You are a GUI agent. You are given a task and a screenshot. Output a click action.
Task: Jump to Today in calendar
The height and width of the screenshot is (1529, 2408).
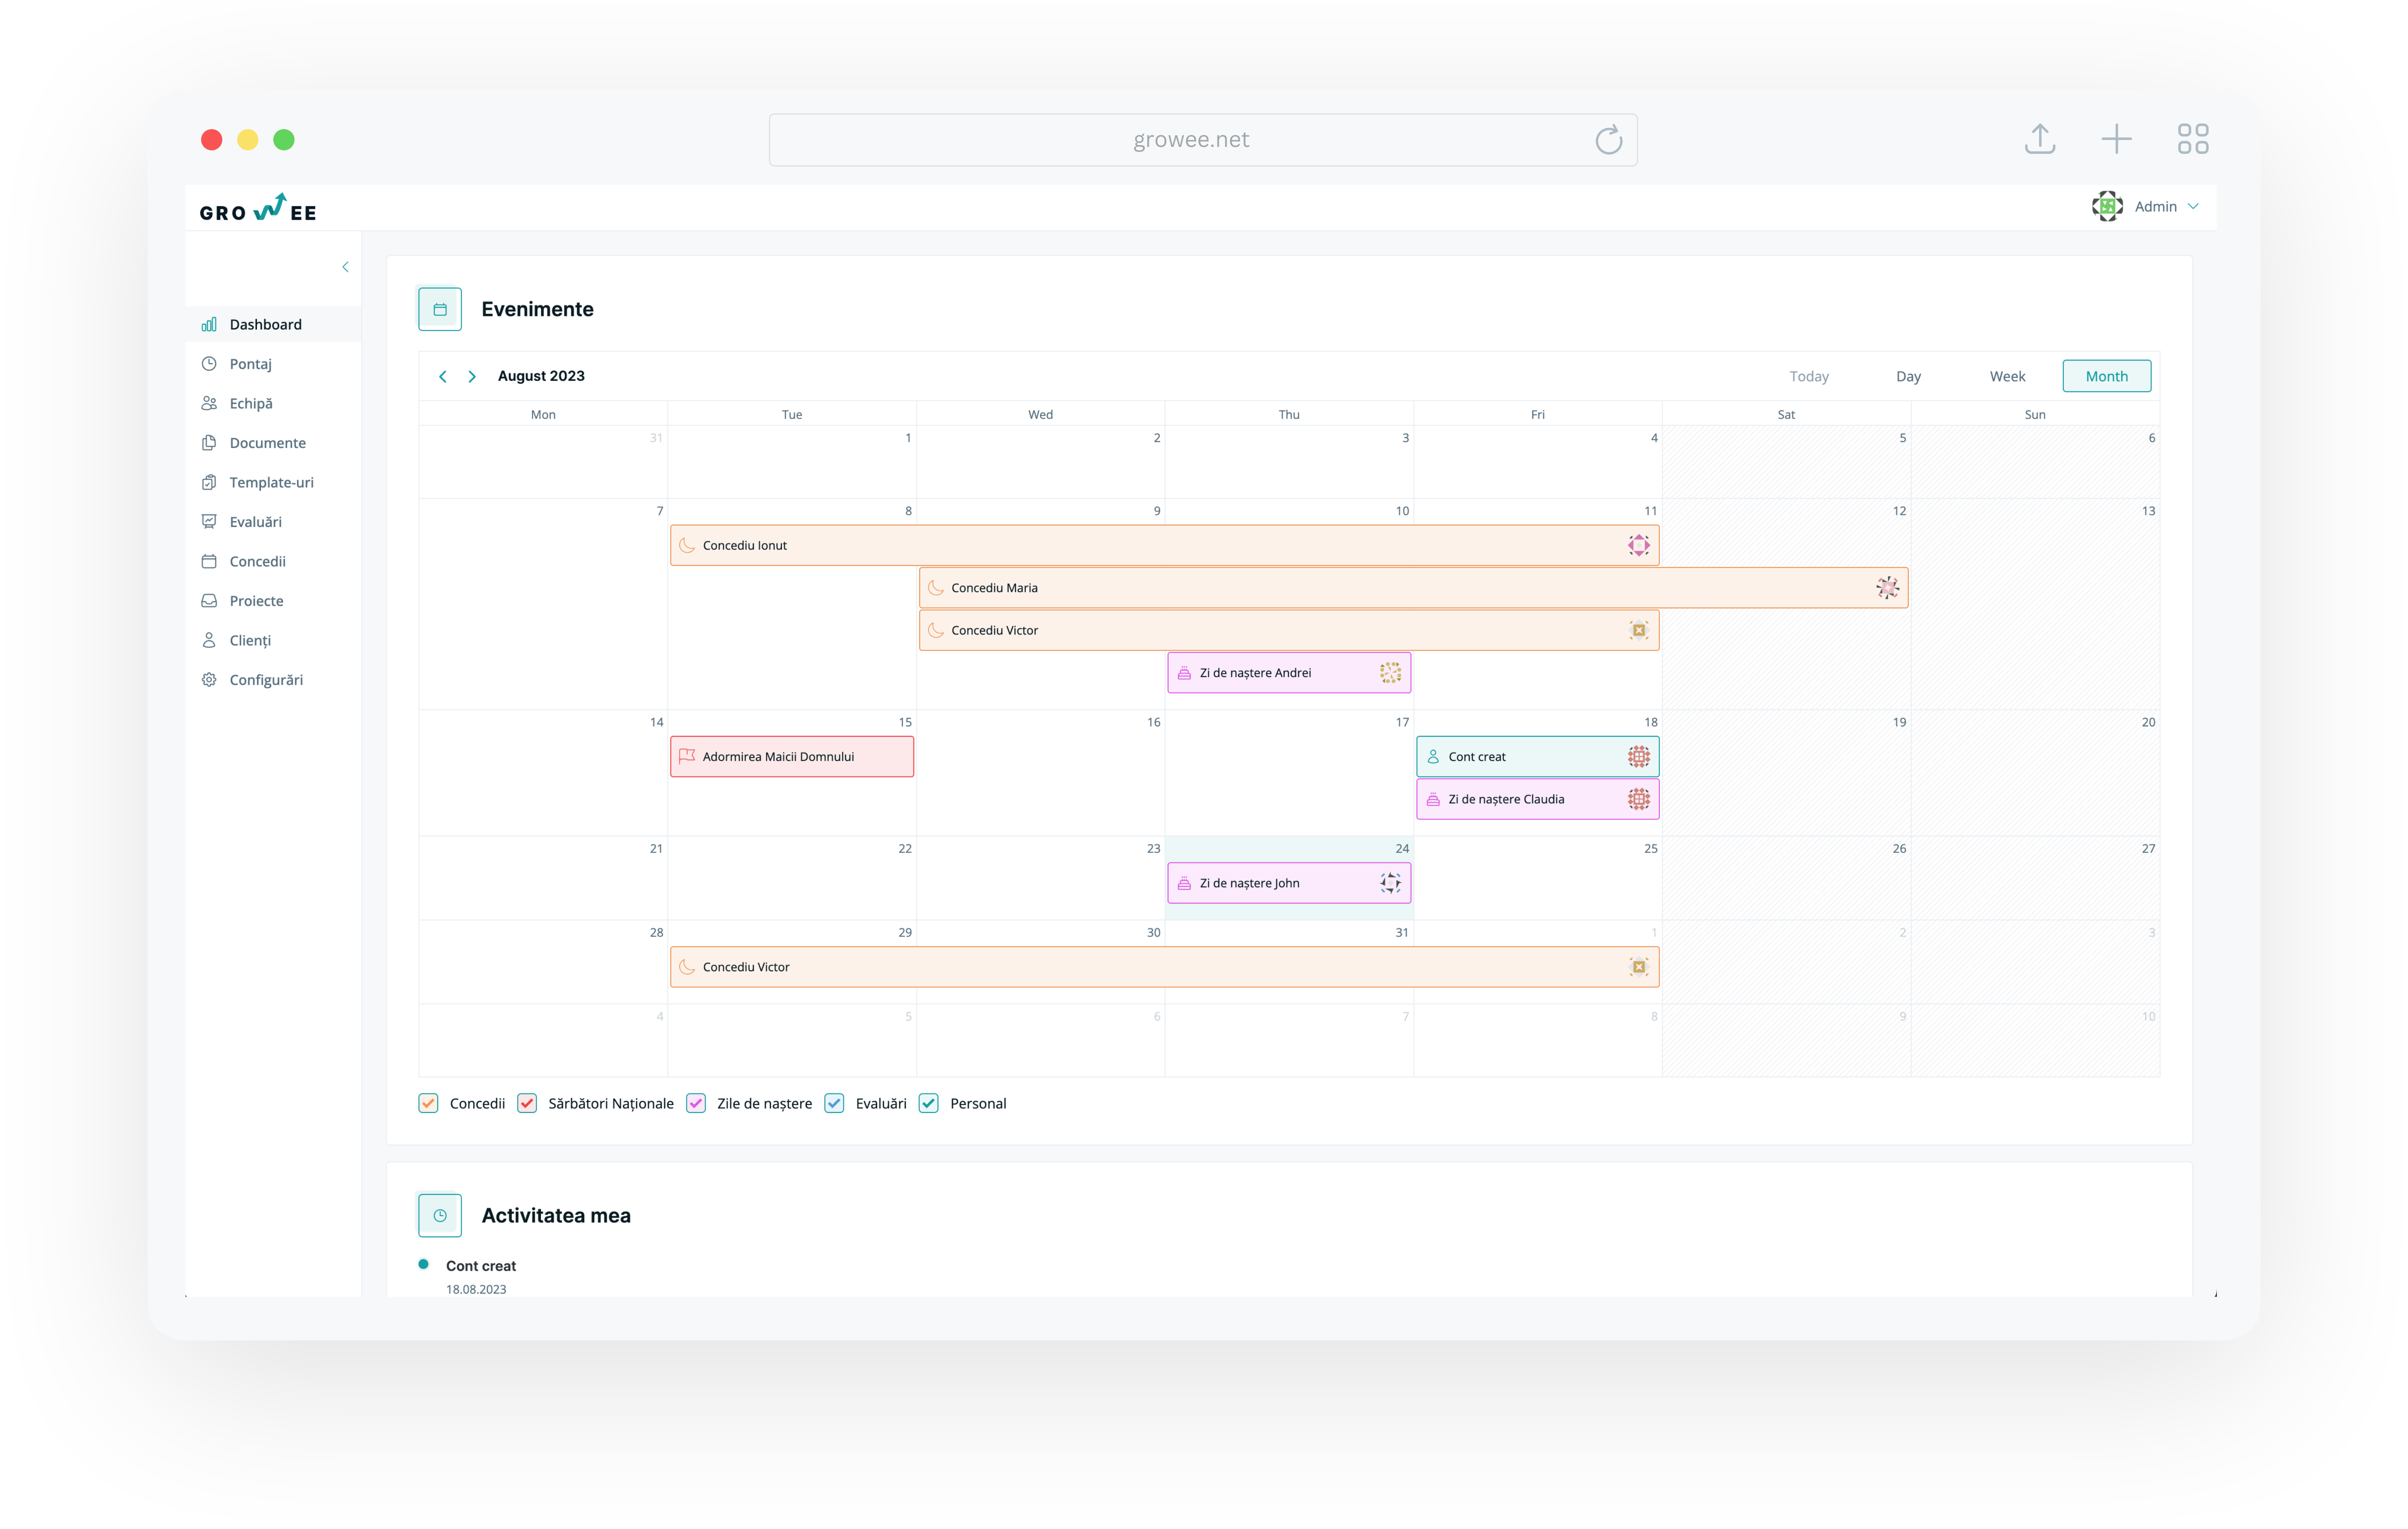[1809, 377]
